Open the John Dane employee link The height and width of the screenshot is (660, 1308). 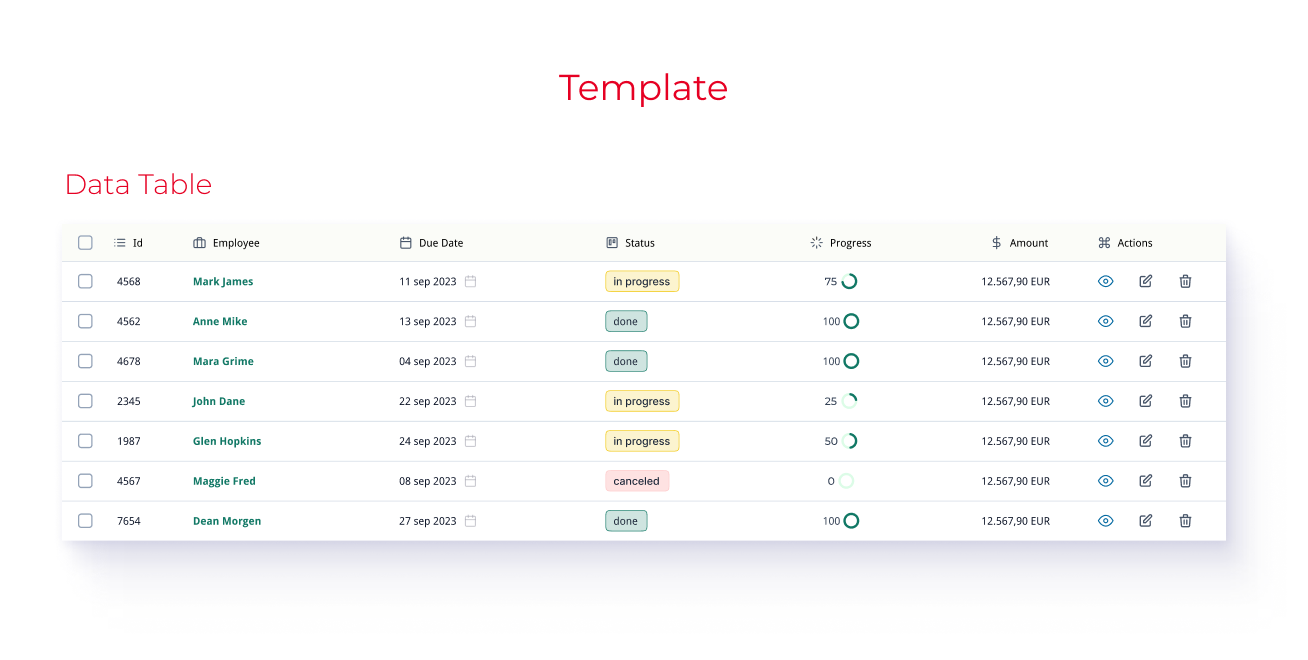219,401
